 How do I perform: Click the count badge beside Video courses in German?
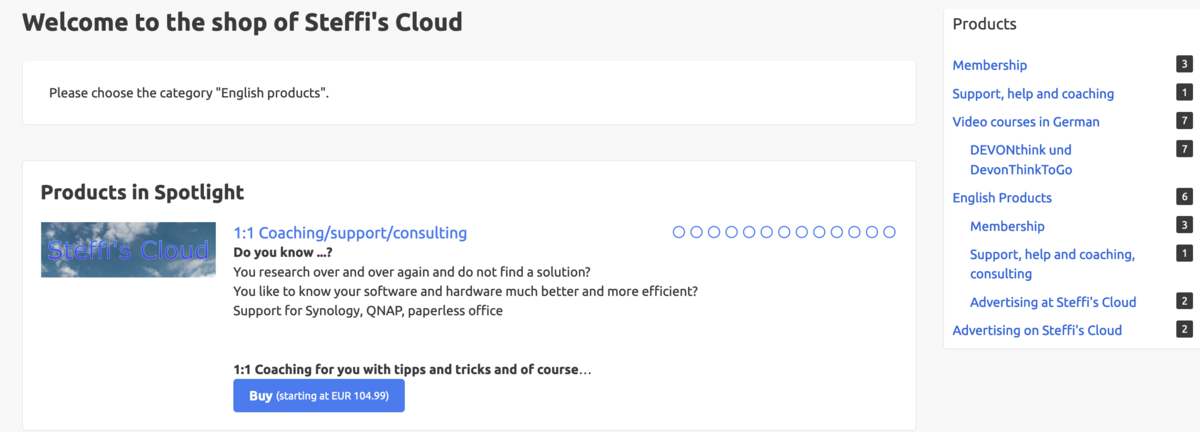(x=1184, y=122)
